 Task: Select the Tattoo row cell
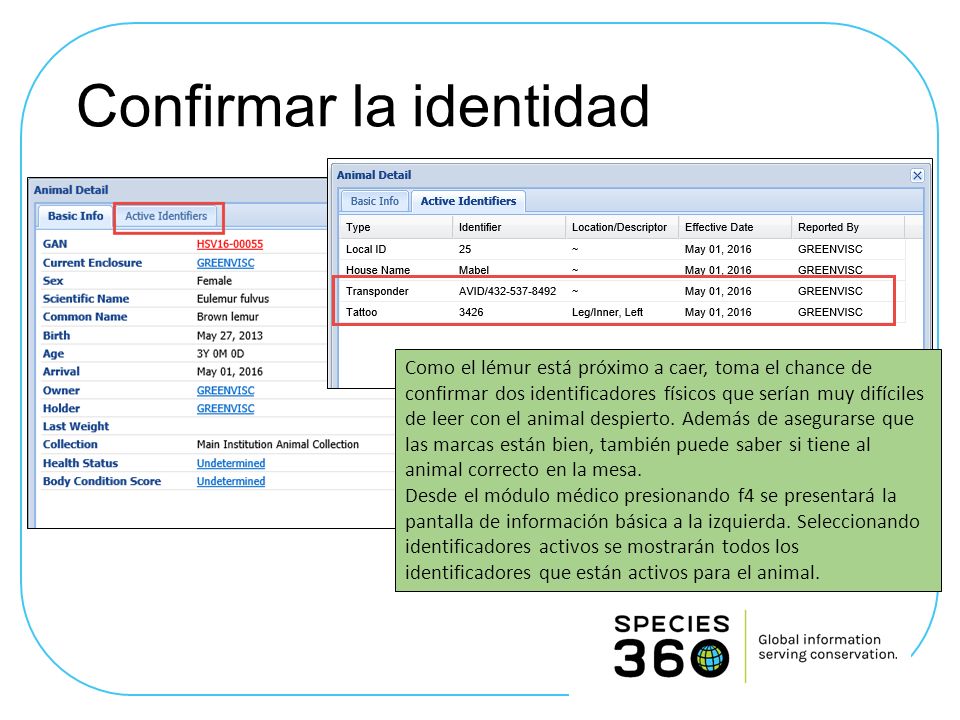click(x=361, y=312)
